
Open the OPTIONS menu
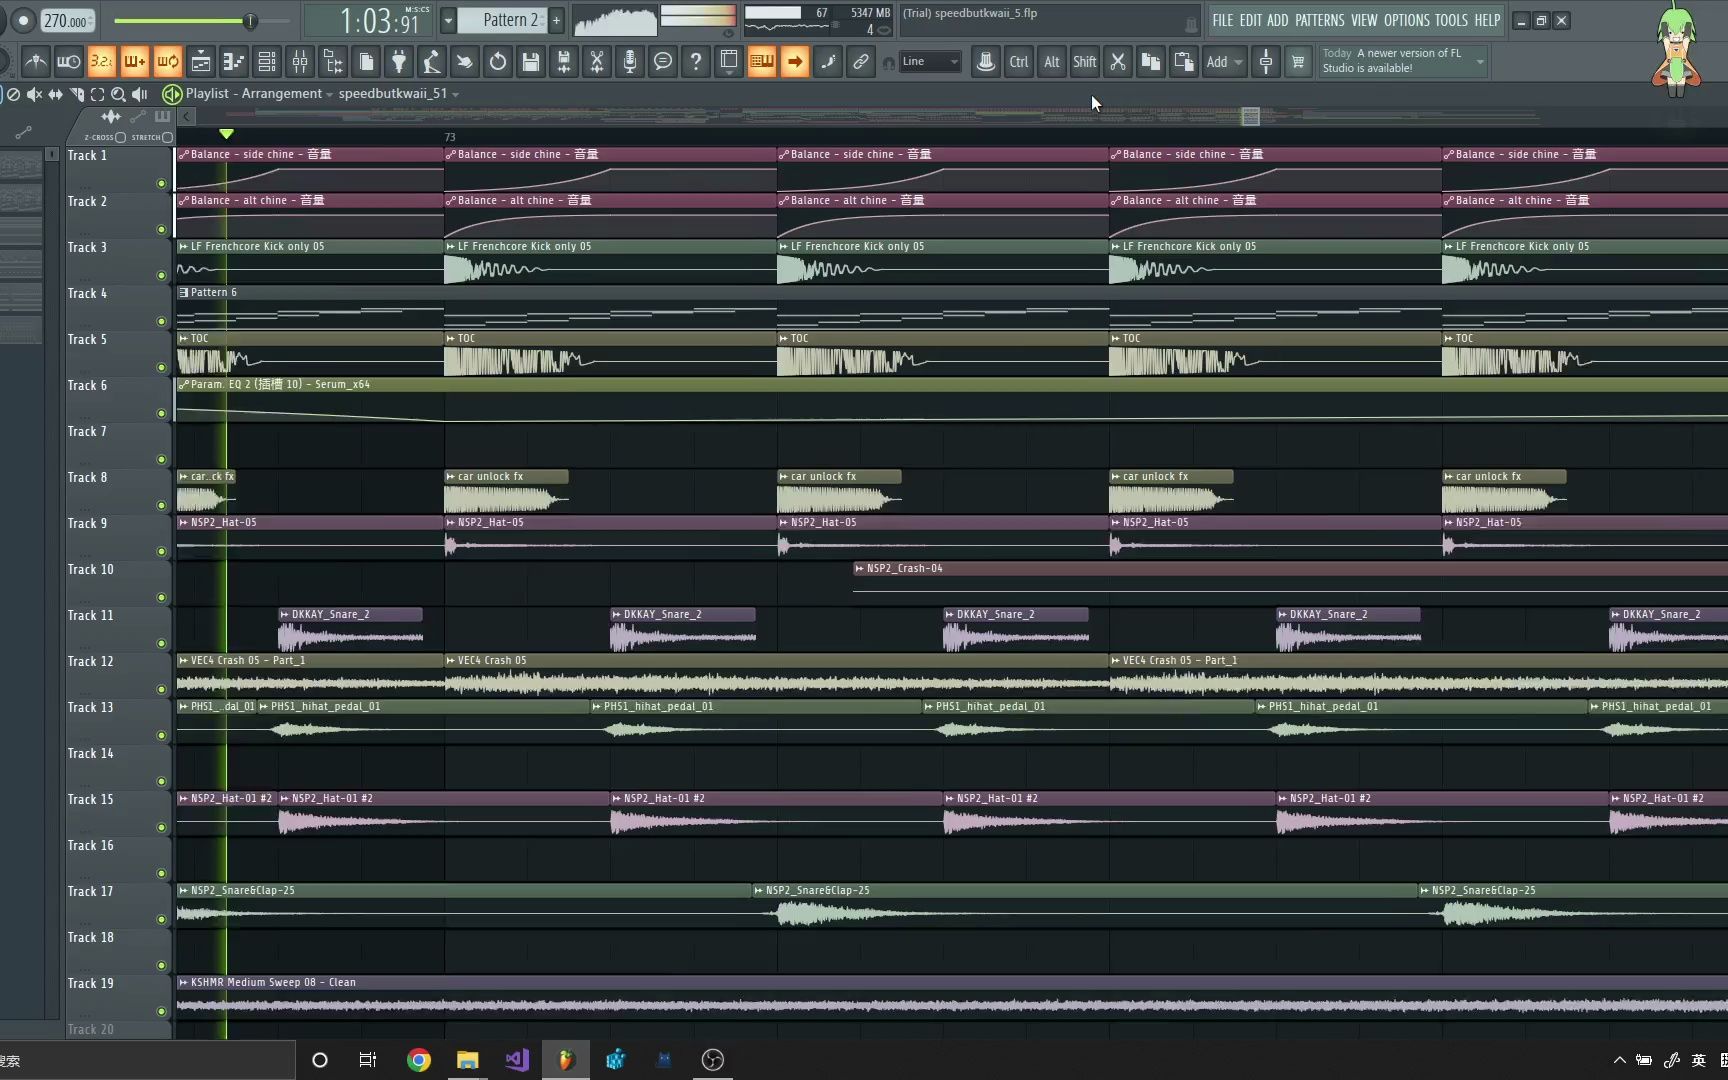pyautogui.click(x=1407, y=20)
